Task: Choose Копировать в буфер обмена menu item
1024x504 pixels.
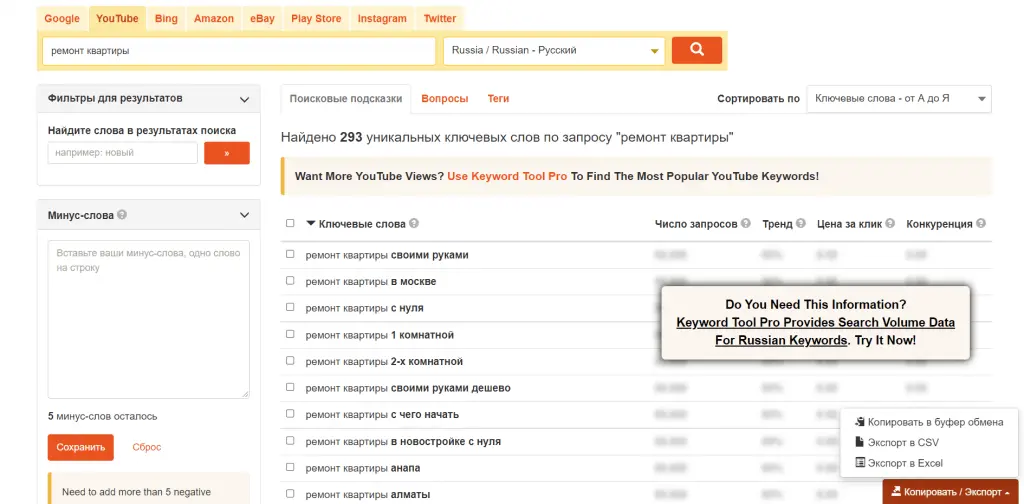Action: tap(929, 422)
